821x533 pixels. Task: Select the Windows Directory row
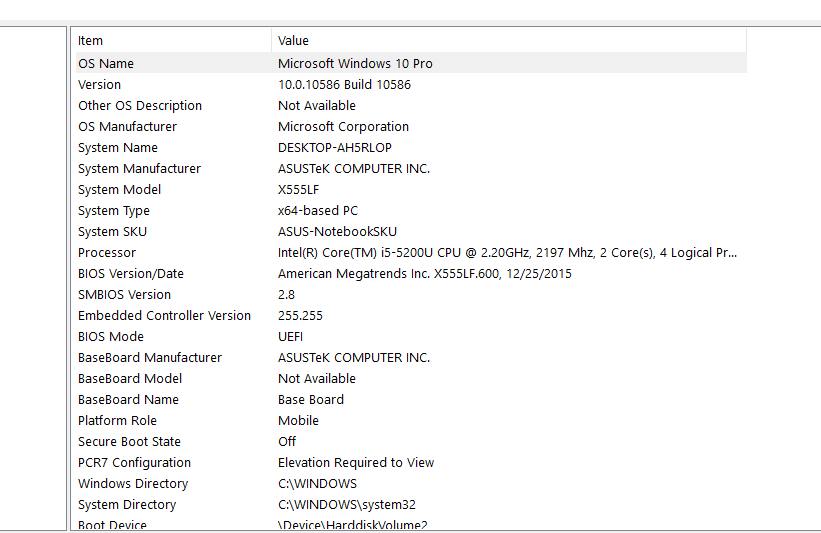tap(411, 483)
